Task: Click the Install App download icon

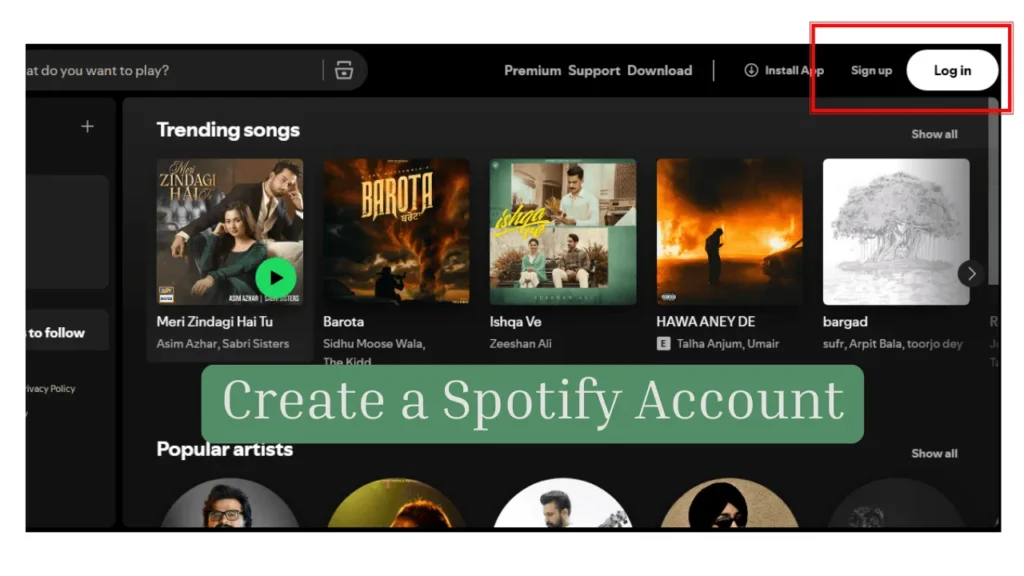Action: pyautogui.click(x=750, y=70)
